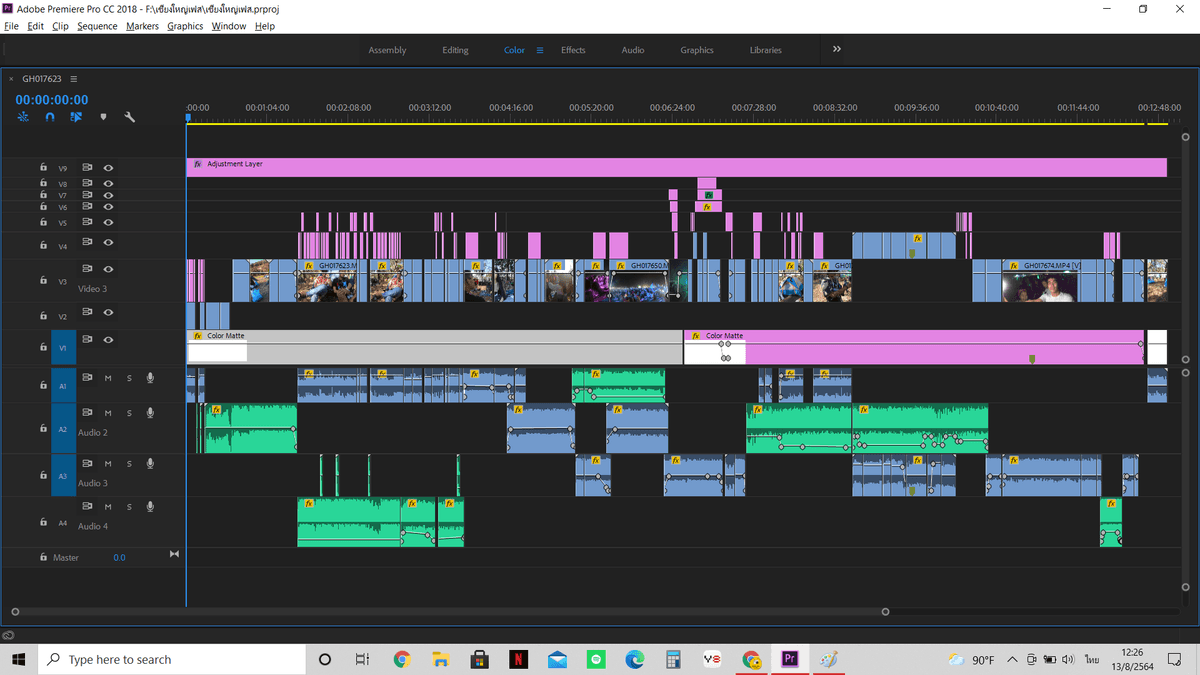The width and height of the screenshot is (1200, 675).
Task: Toggle Sync Lock on track A1
Action: pyautogui.click(x=87, y=377)
